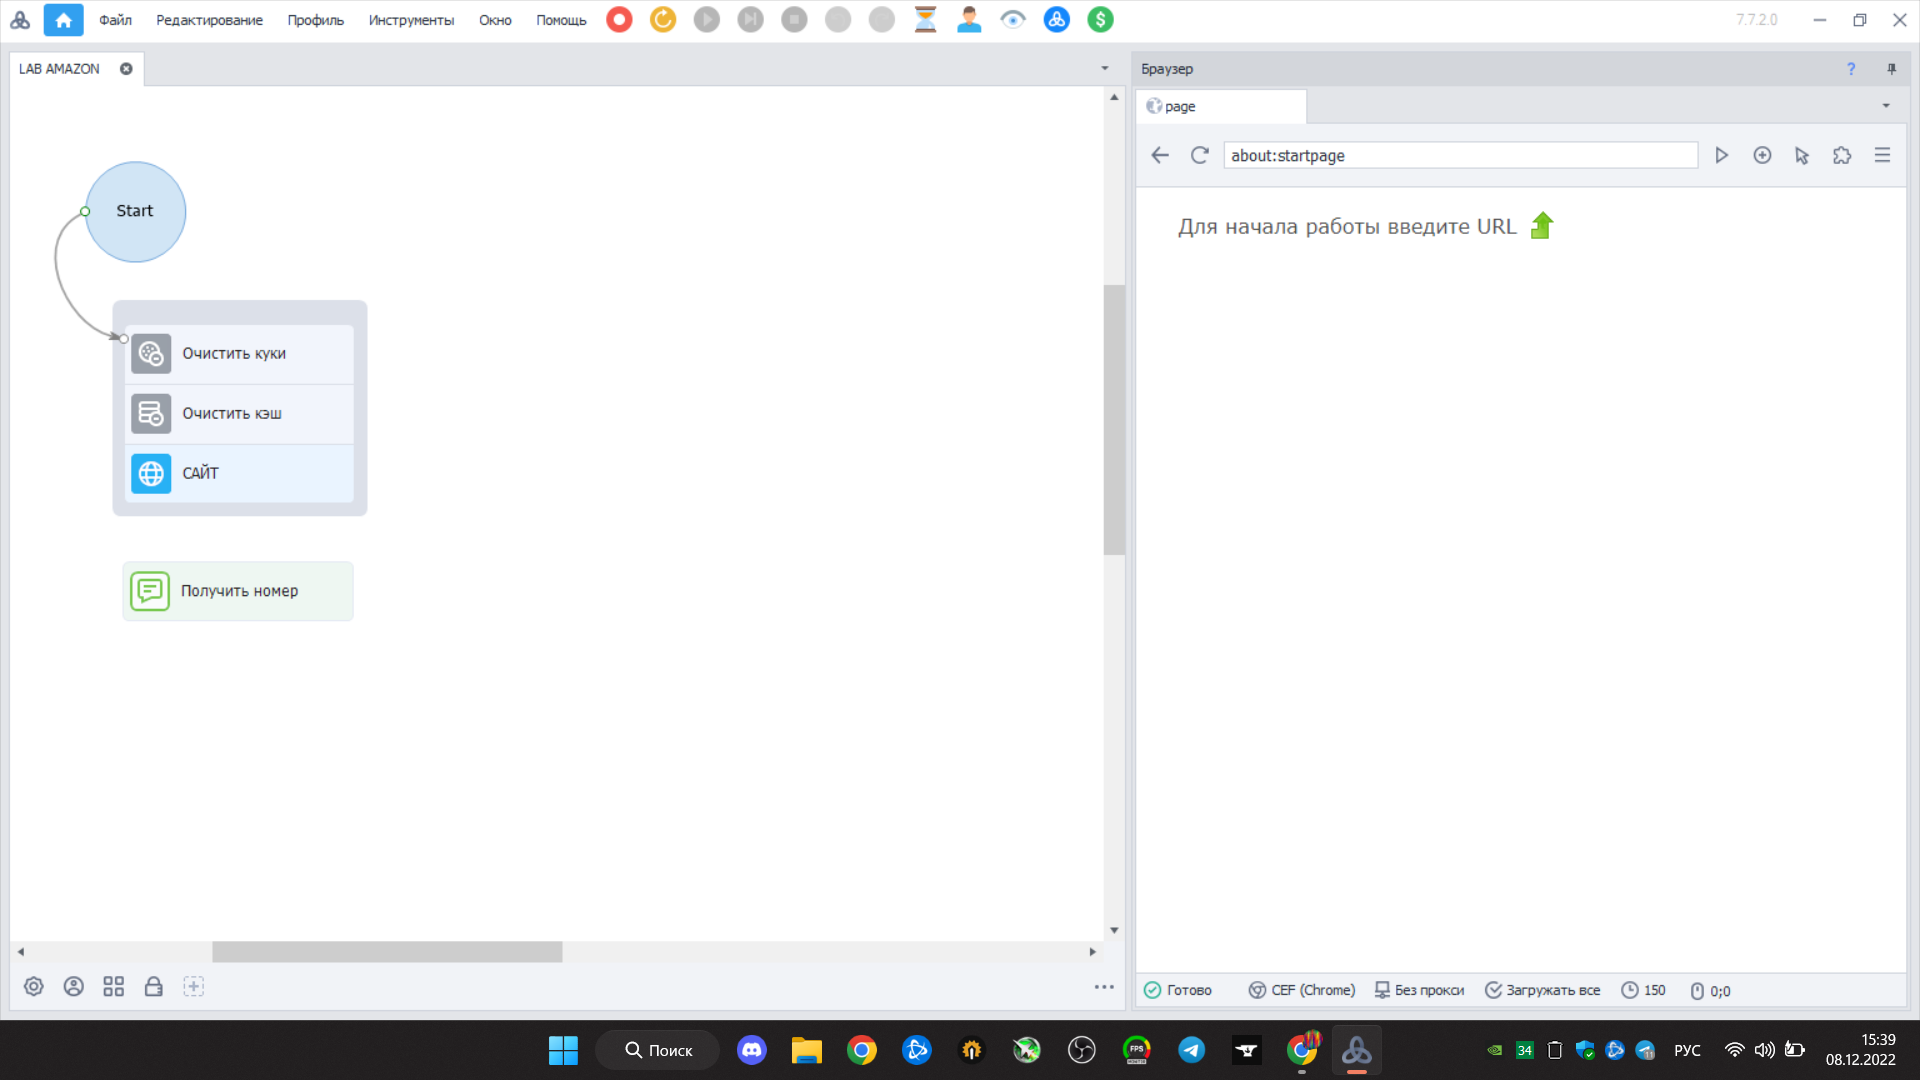This screenshot has width=1920, height=1080.
Task: Click the hourglass icon in toolbar
Action: 925,19
